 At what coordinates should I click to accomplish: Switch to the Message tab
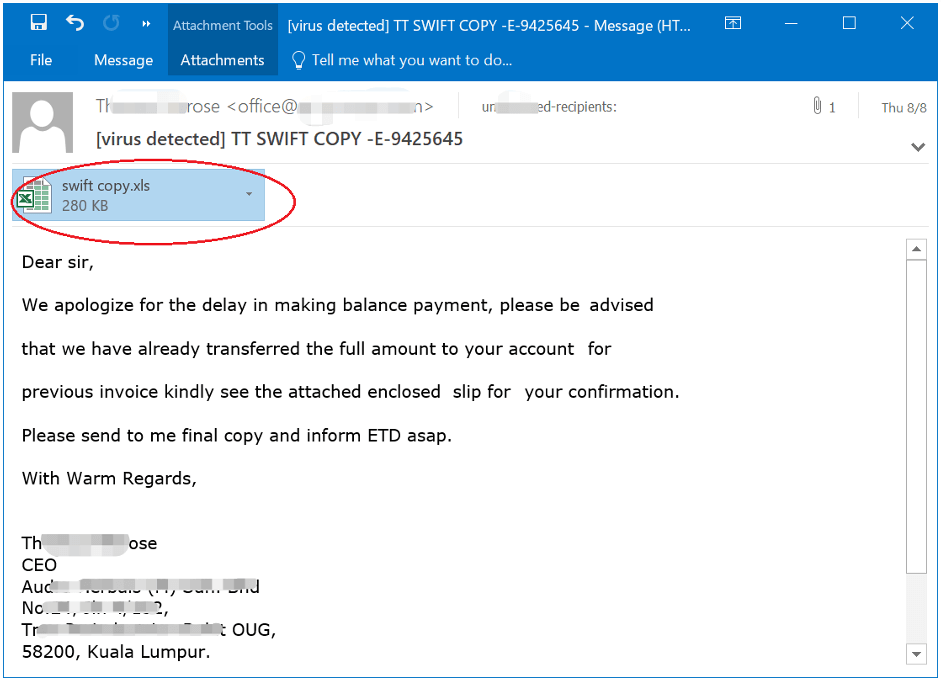pyautogui.click(x=123, y=60)
